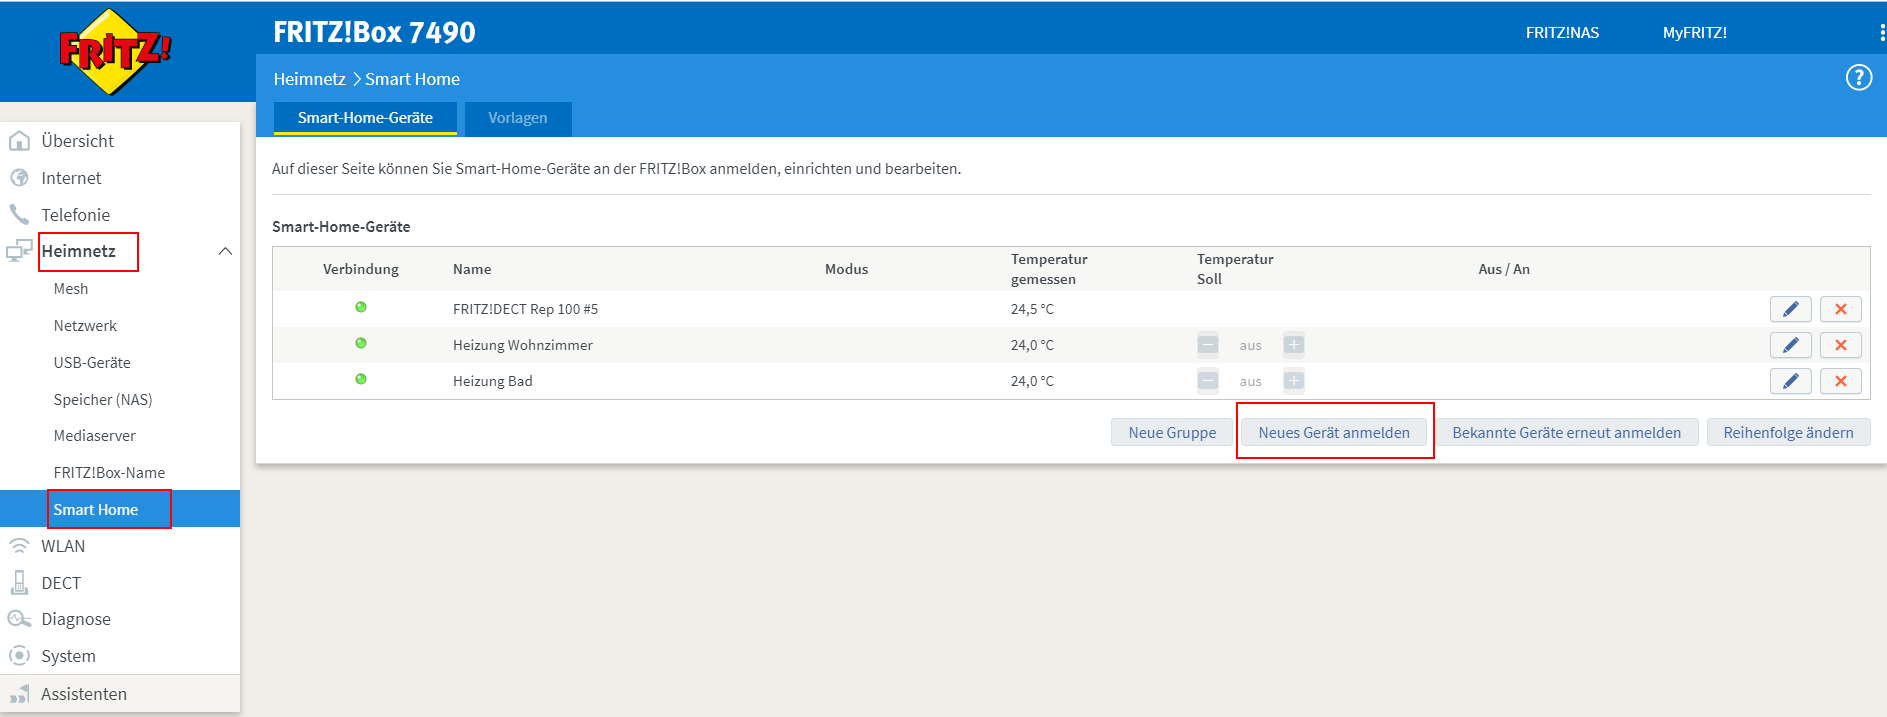Click the Verbindung column header
Screen dimensions: 1887x717
click(361, 269)
